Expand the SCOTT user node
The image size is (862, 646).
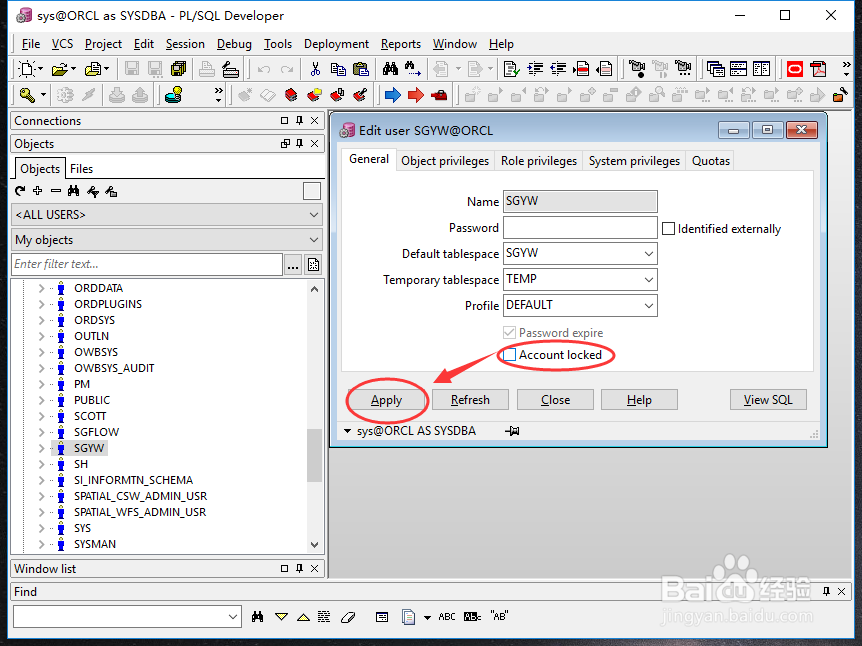pos(41,416)
